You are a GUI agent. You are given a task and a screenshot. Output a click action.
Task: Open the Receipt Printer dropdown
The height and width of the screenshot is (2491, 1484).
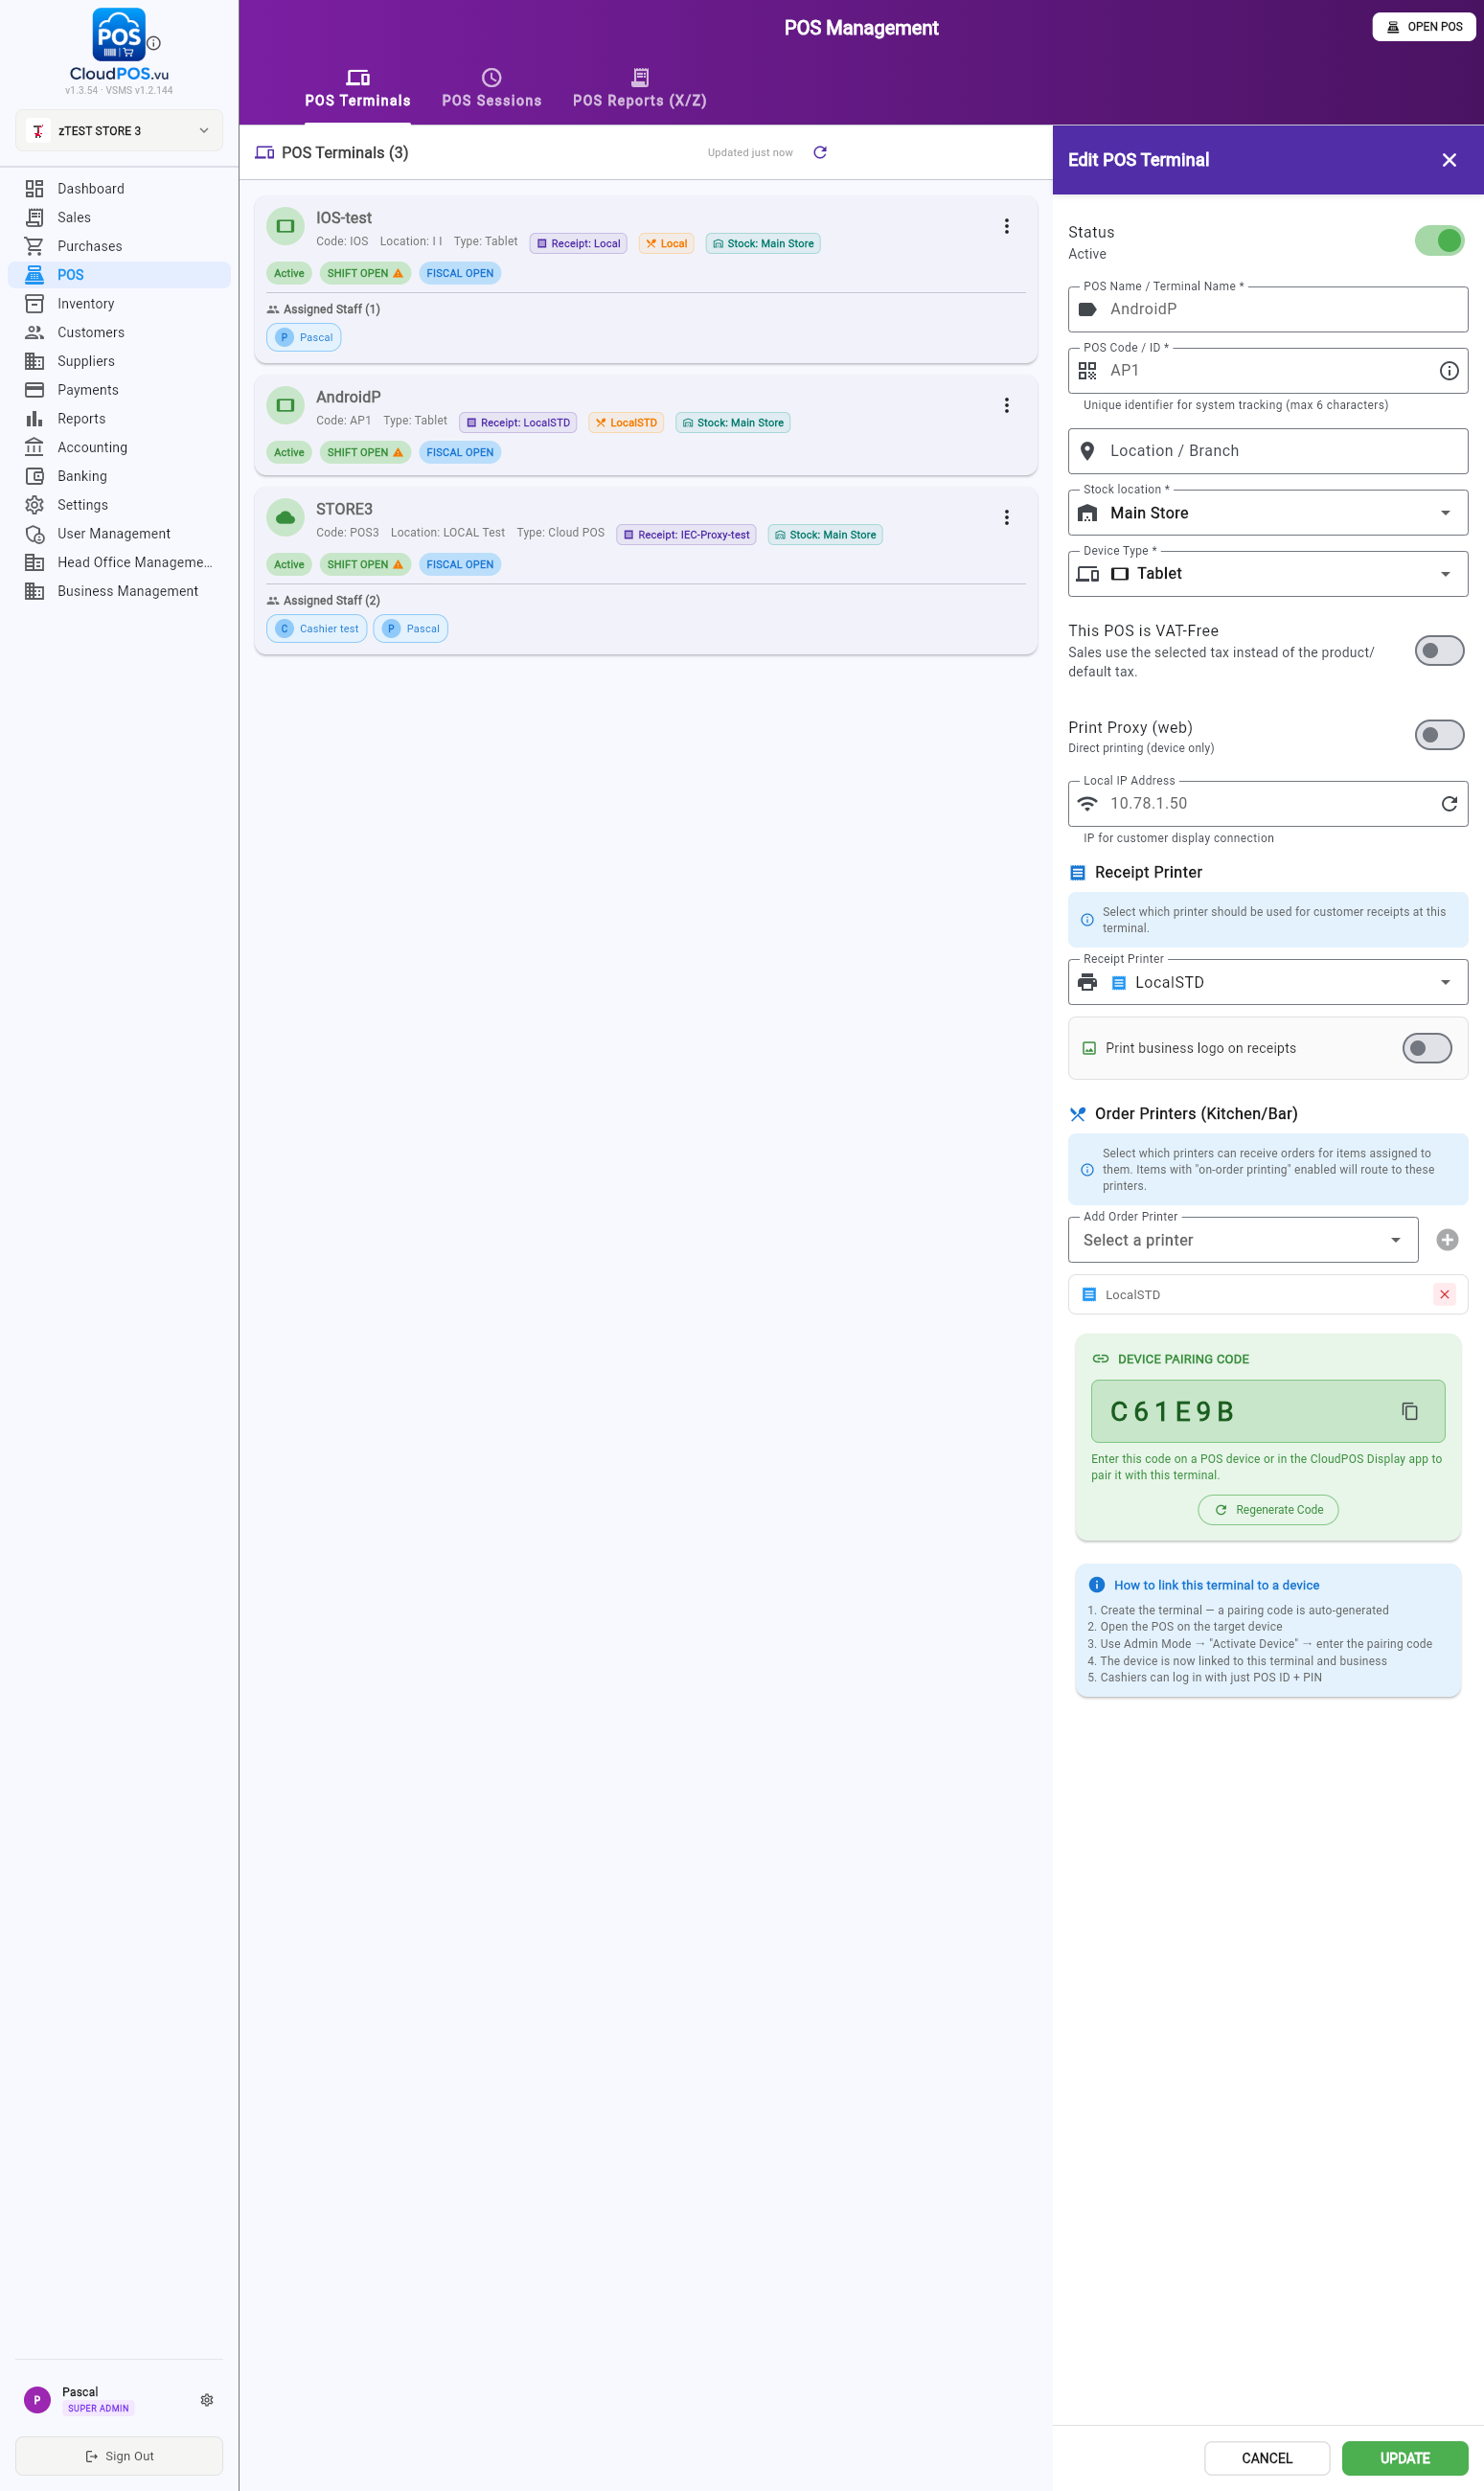coord(1267,982)
